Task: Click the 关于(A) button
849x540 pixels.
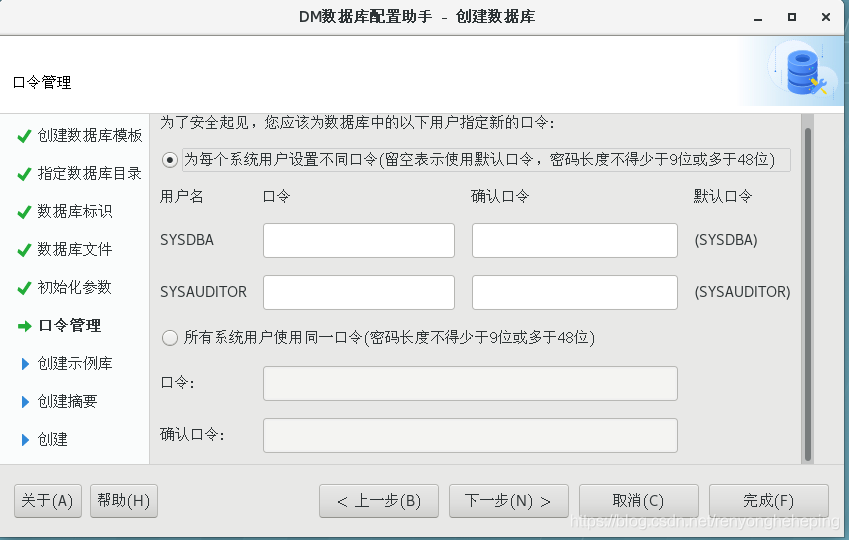Action: click(x=48, y=501)
